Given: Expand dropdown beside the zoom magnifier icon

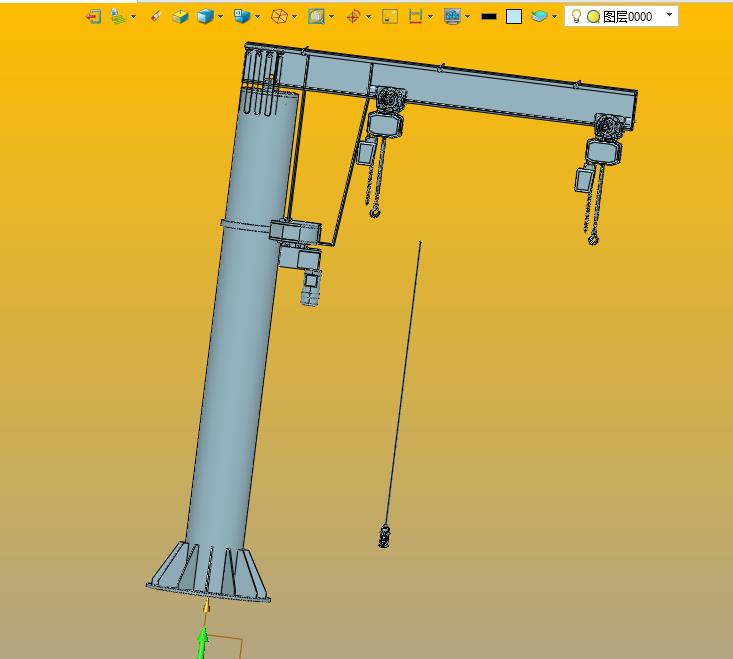Looking at the screenshot, I should point(331,17).
